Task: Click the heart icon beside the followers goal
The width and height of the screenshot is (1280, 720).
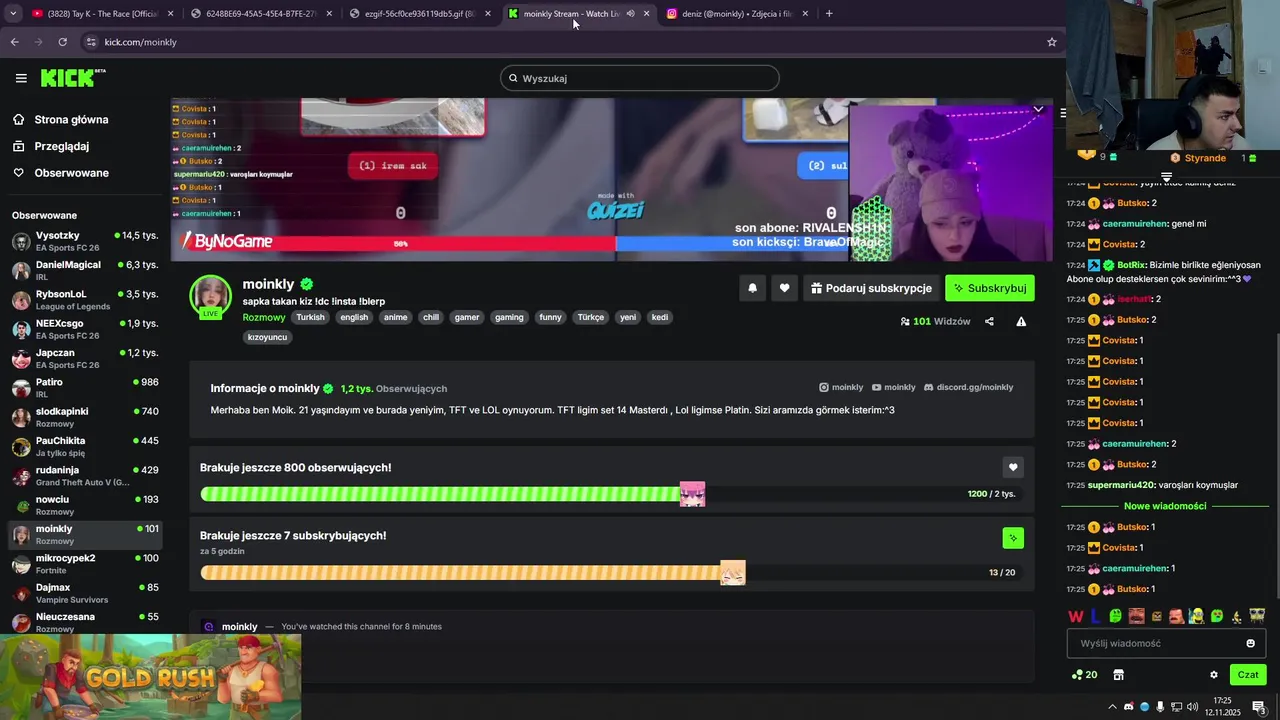Action: coord(1013,467)
